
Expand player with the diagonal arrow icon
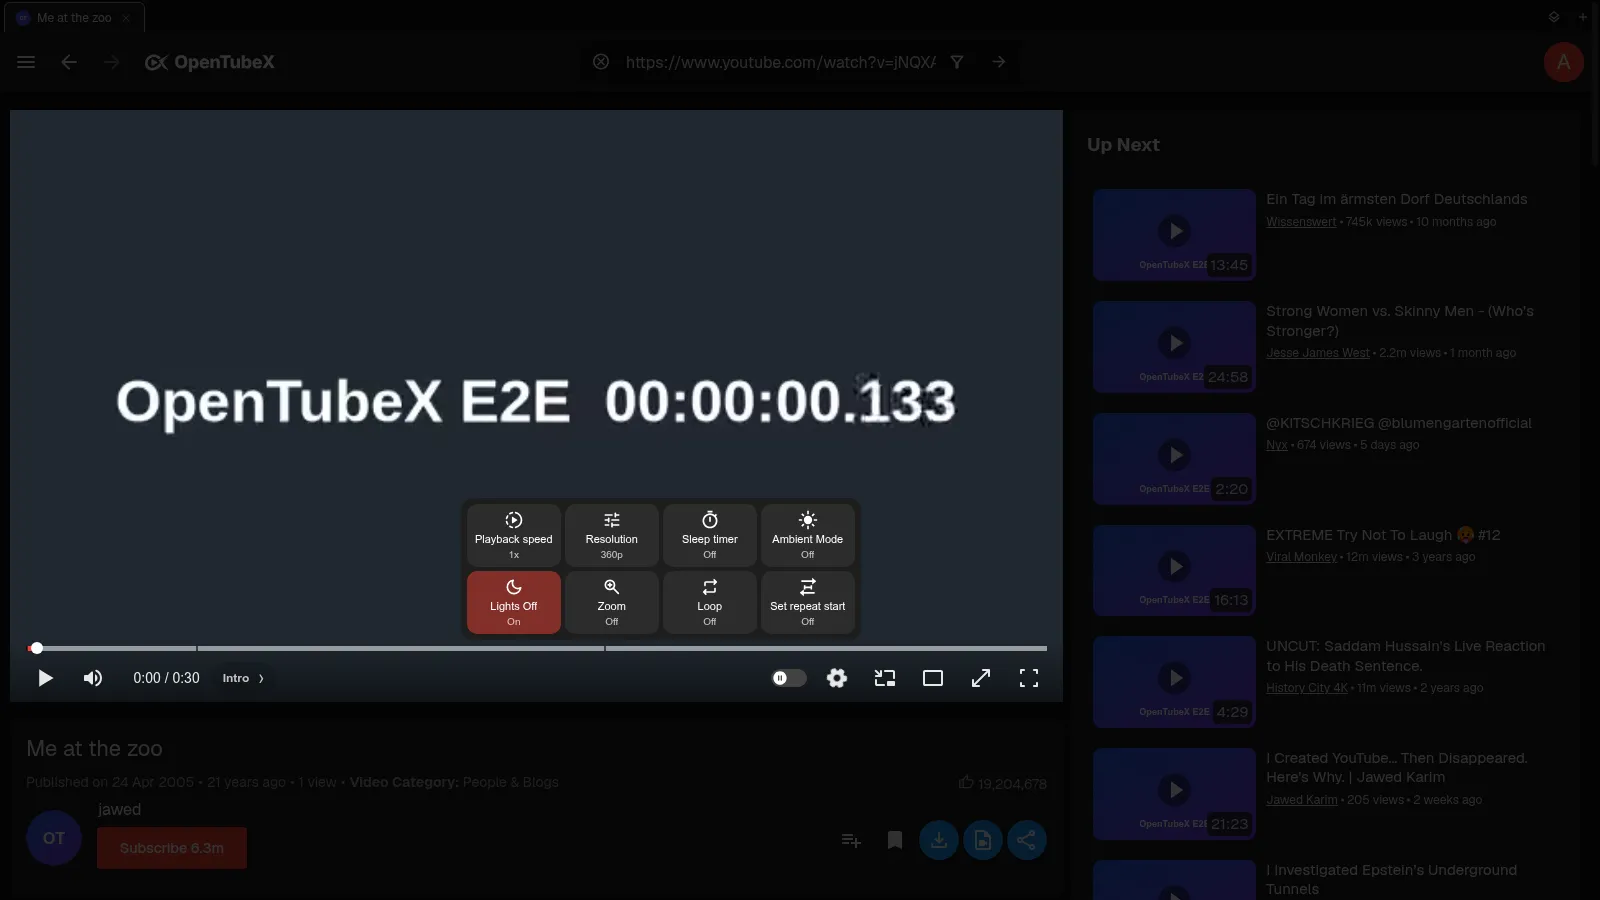(x=981, y=678)
